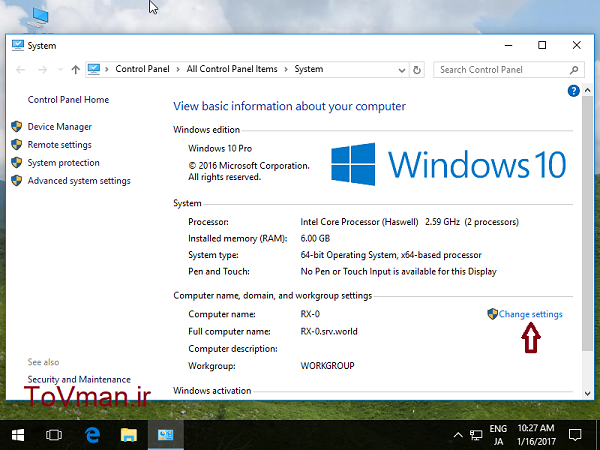Maximize the System window

(x=542, y=45)
